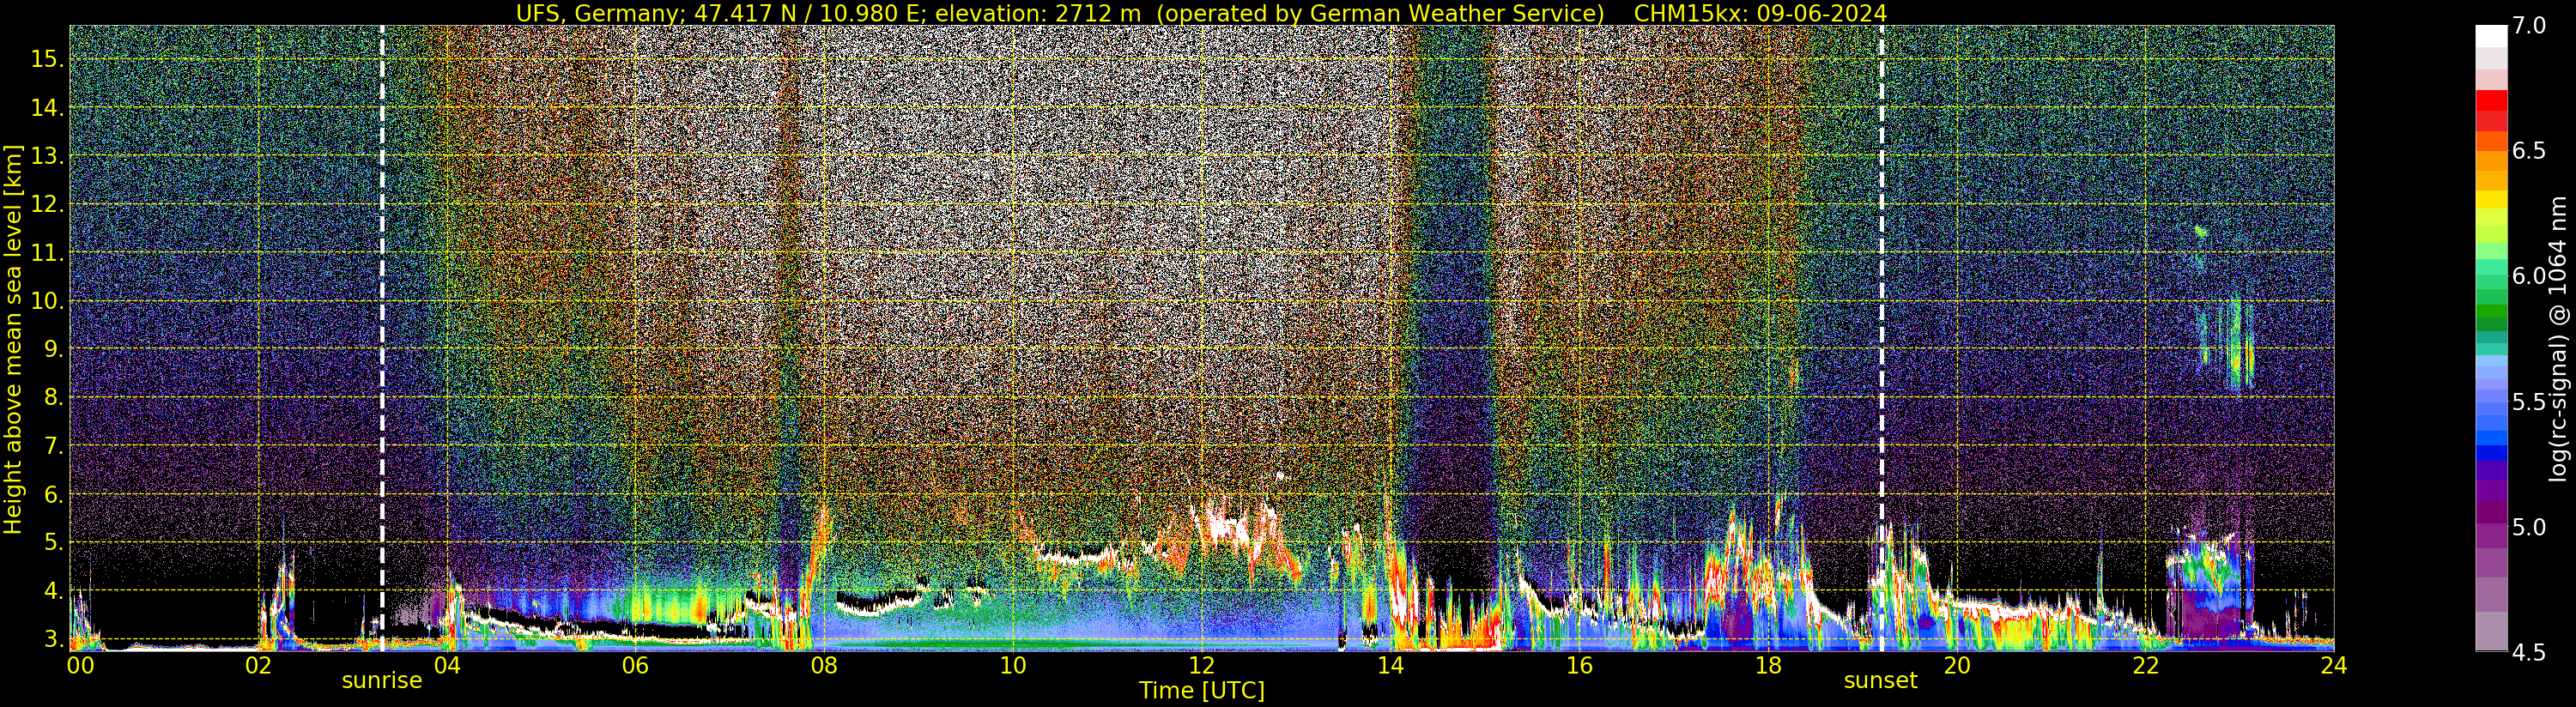Click the height axis tick label '3.'
Viewport: 2576px width, 707px height.
[53, 639]
